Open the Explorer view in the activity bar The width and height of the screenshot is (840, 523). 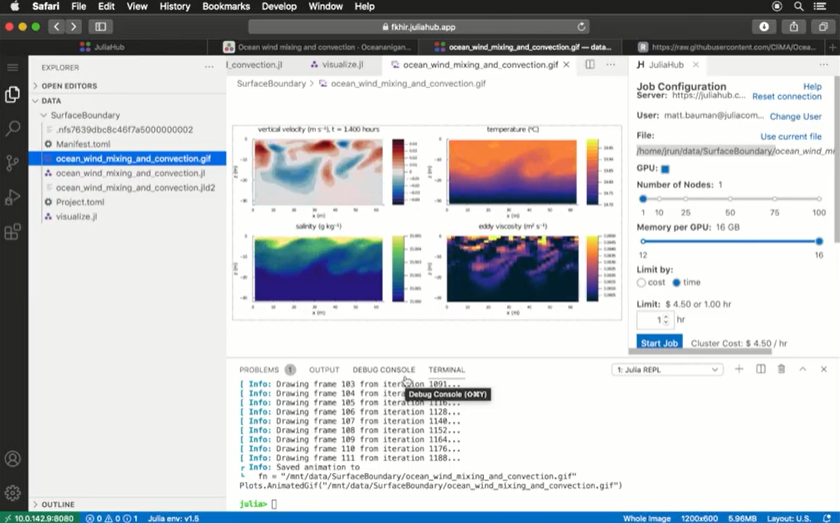click(x=12, y=95)
